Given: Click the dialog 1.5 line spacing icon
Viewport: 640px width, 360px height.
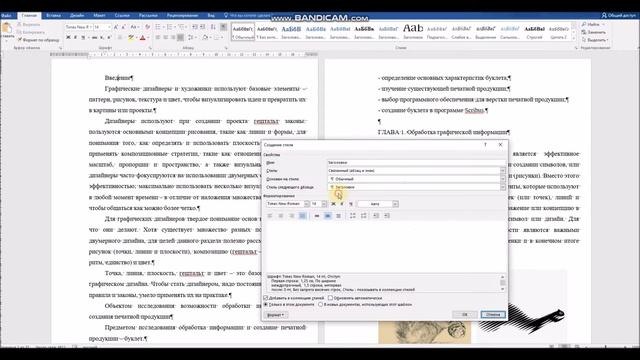Looking at the screenshot, I should pos(328,216).
